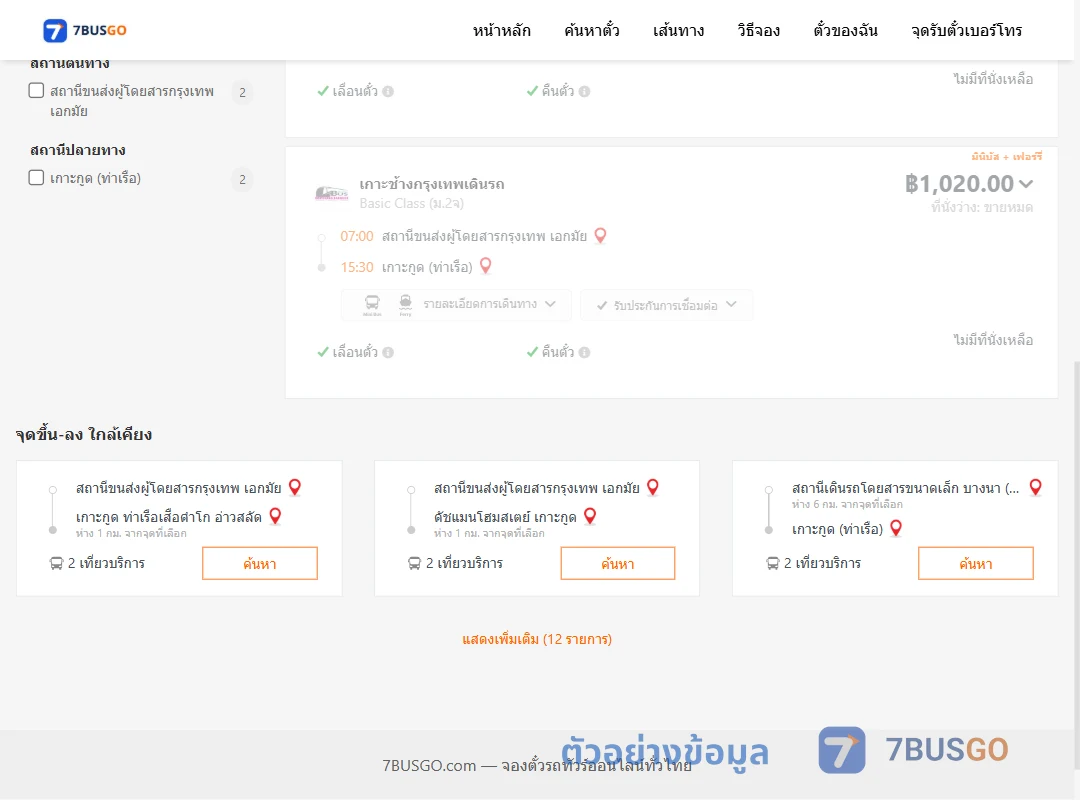Click the Basic Class (ม.2จ) class label

(411, 203)
